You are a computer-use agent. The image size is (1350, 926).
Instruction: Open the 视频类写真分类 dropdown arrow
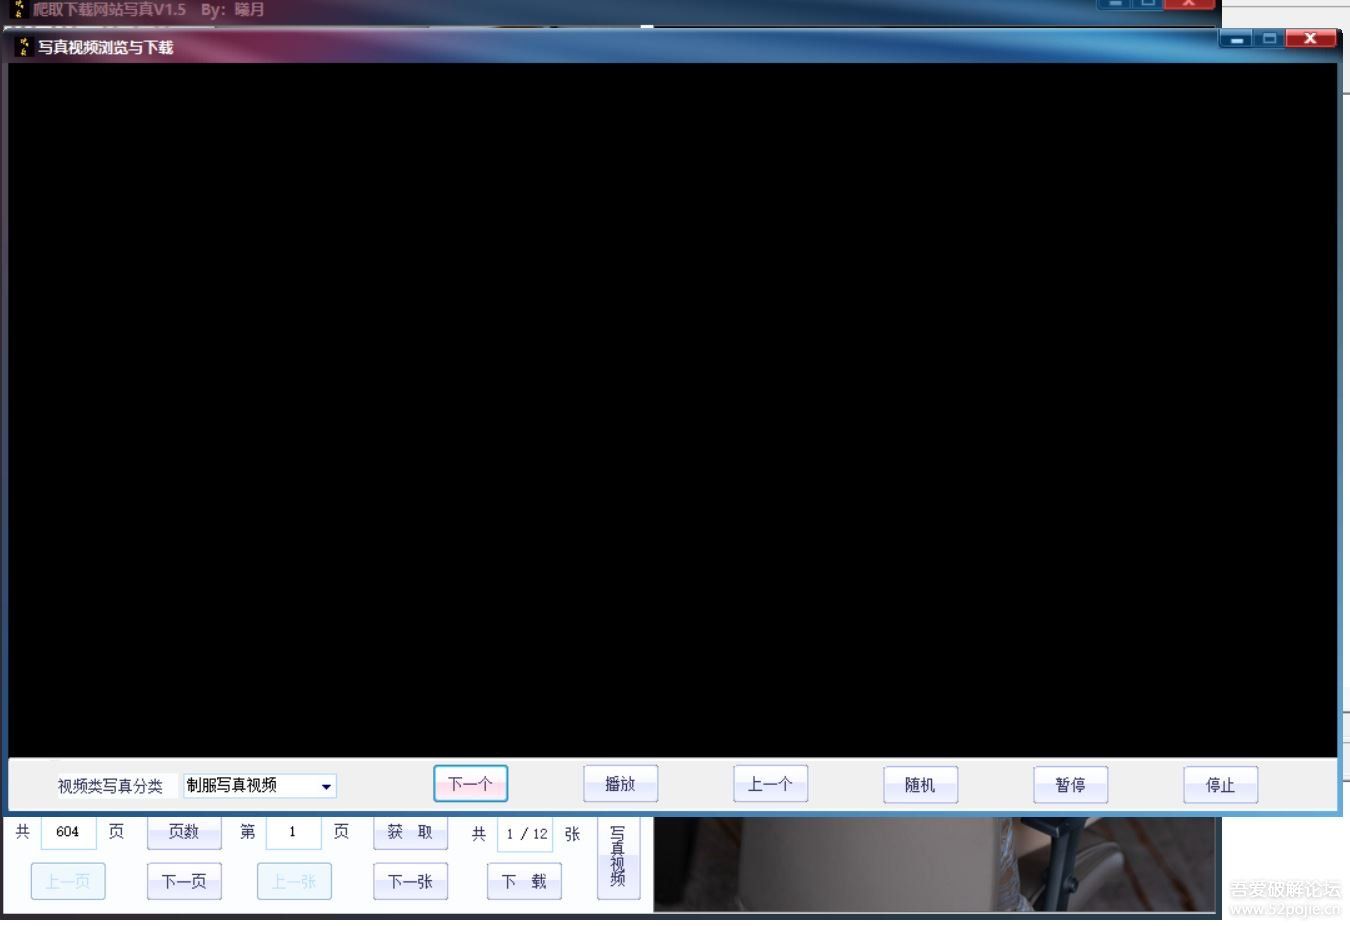coord(326,786)
